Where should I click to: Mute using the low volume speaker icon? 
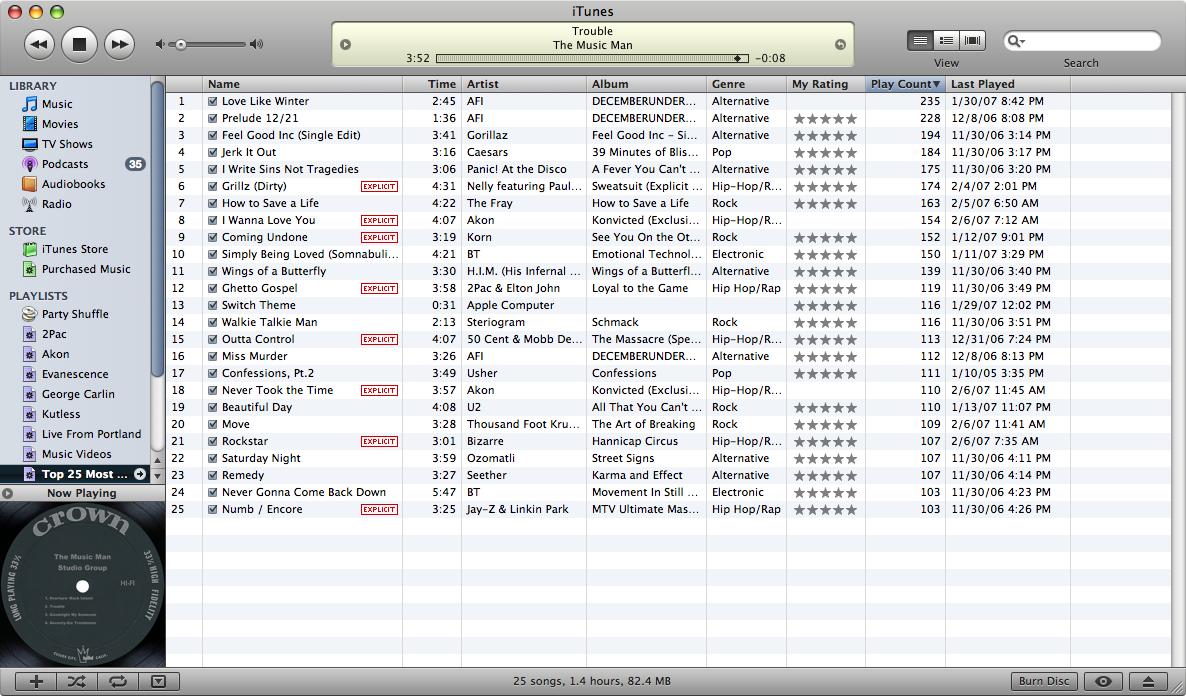coord(160,45)
